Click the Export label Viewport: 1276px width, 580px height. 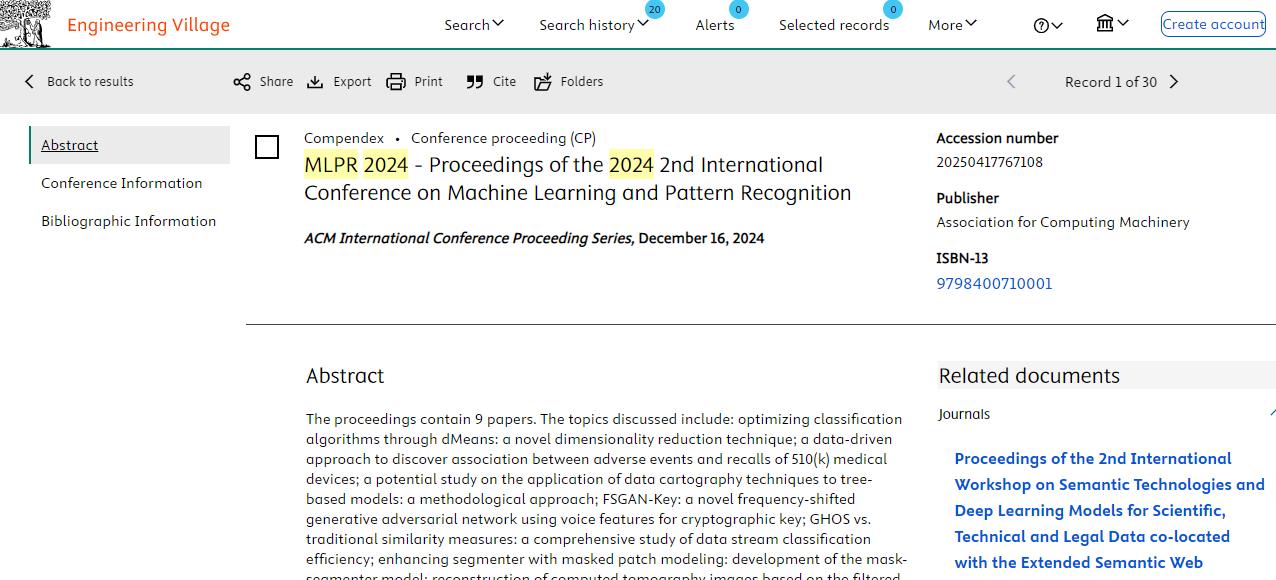pos(352,82)
